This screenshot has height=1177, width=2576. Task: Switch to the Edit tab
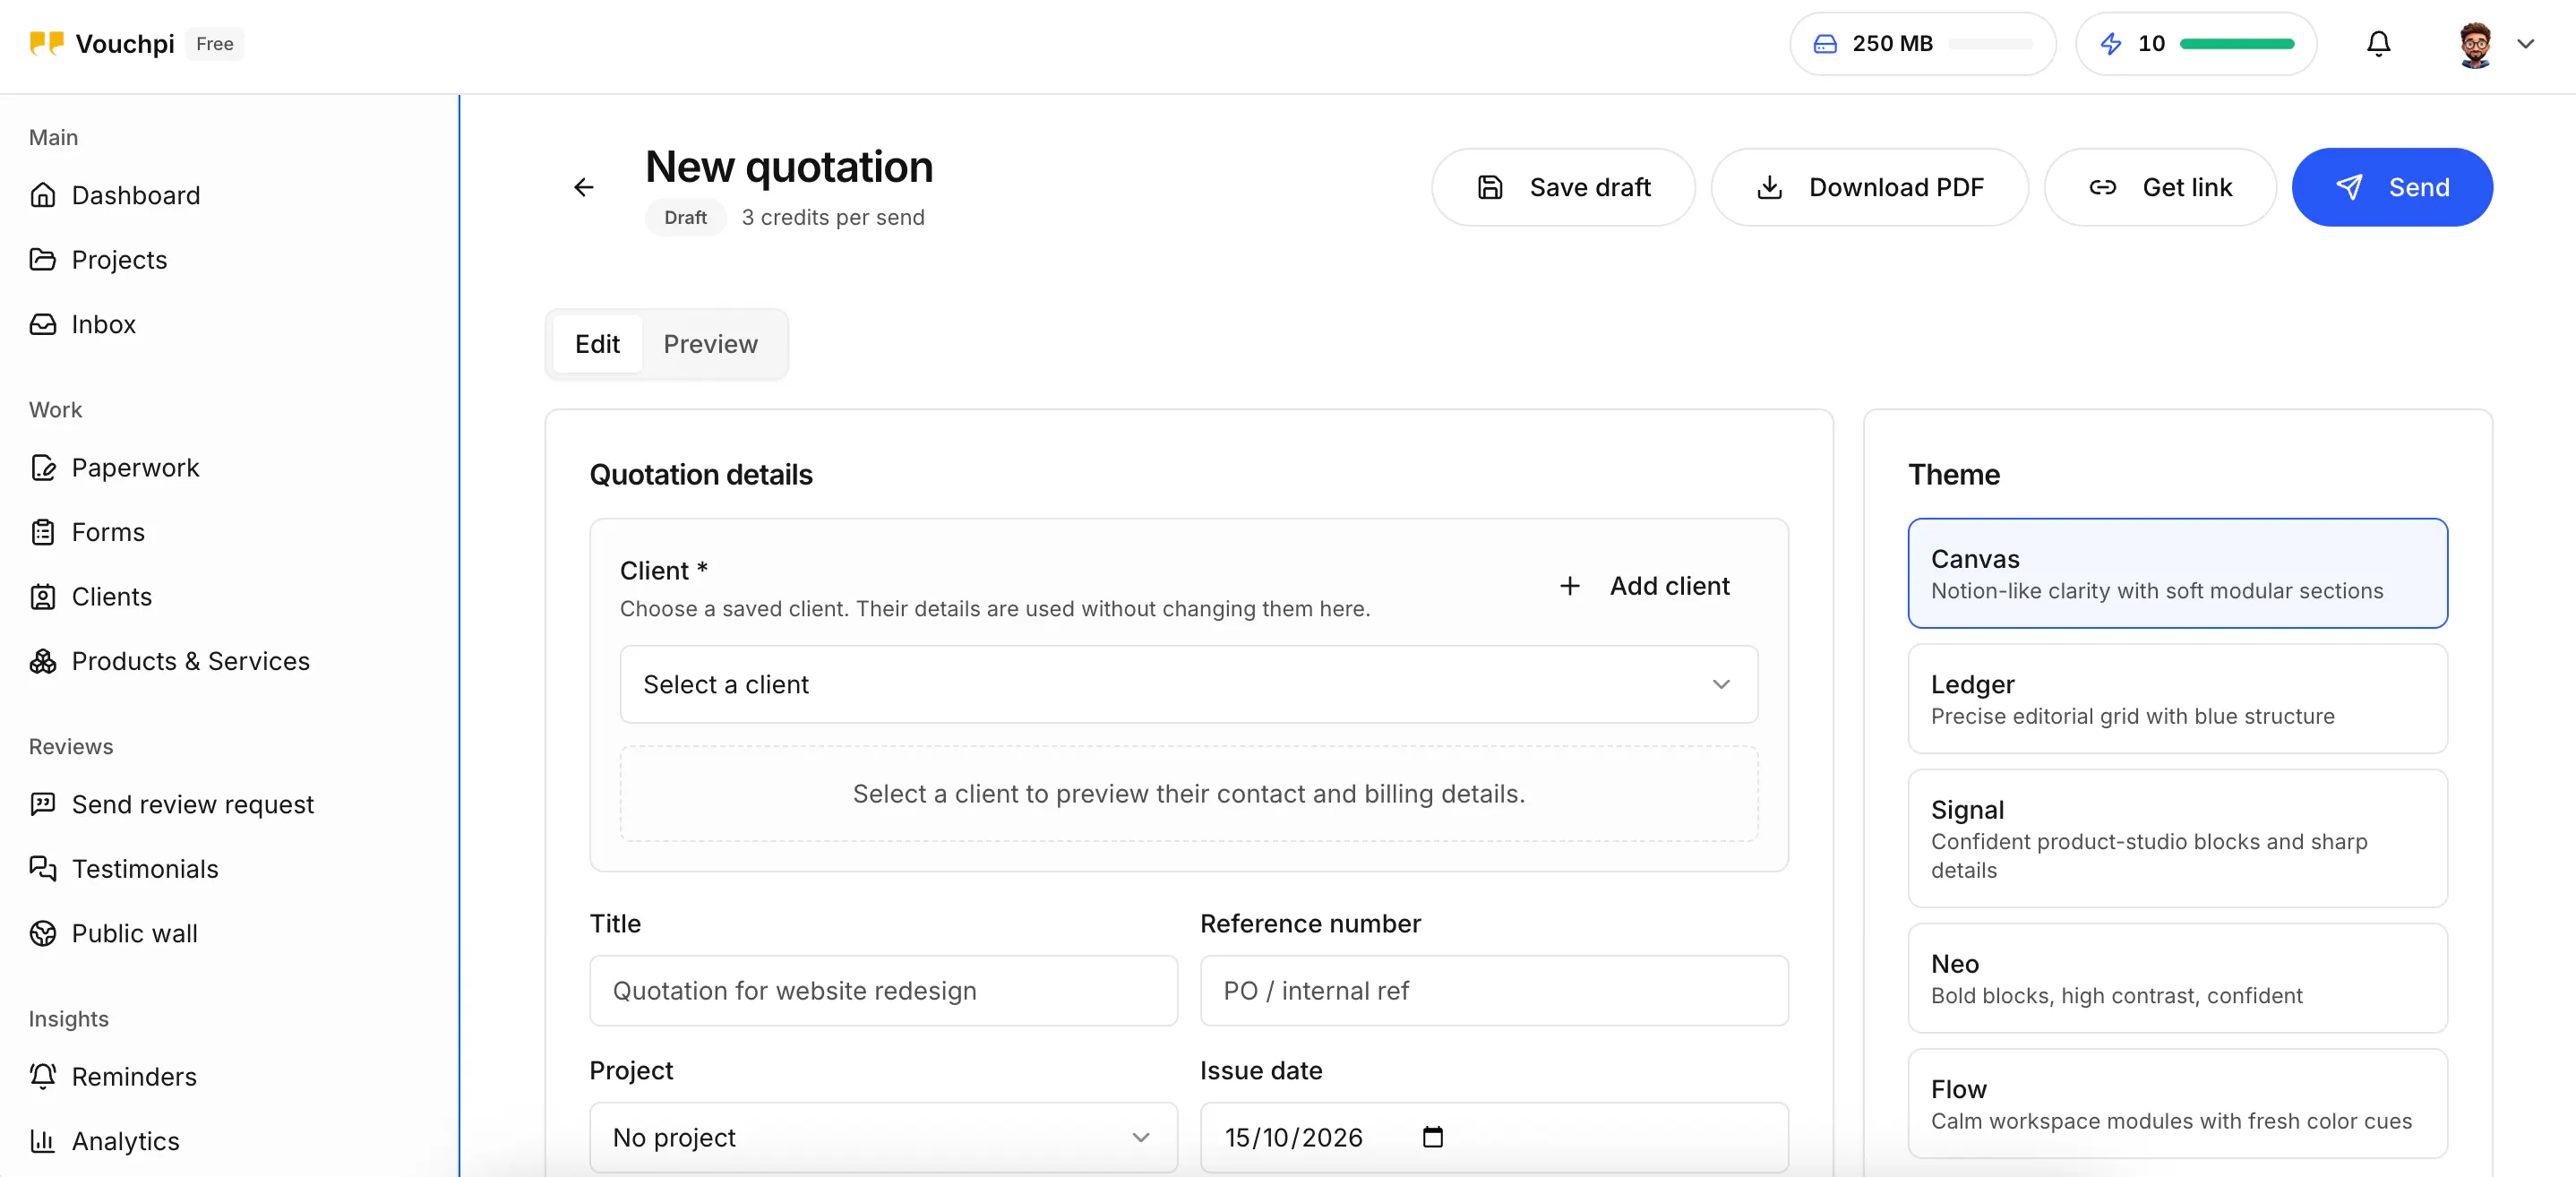(597, 344)
